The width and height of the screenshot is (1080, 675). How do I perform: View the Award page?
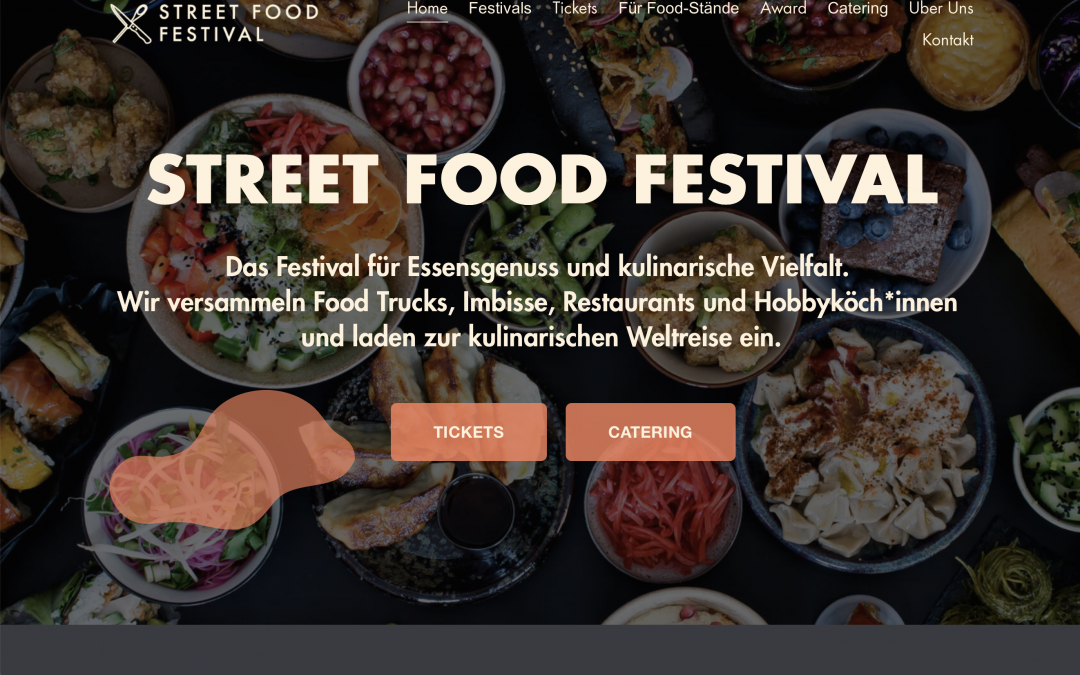click(x=783, y=8)
